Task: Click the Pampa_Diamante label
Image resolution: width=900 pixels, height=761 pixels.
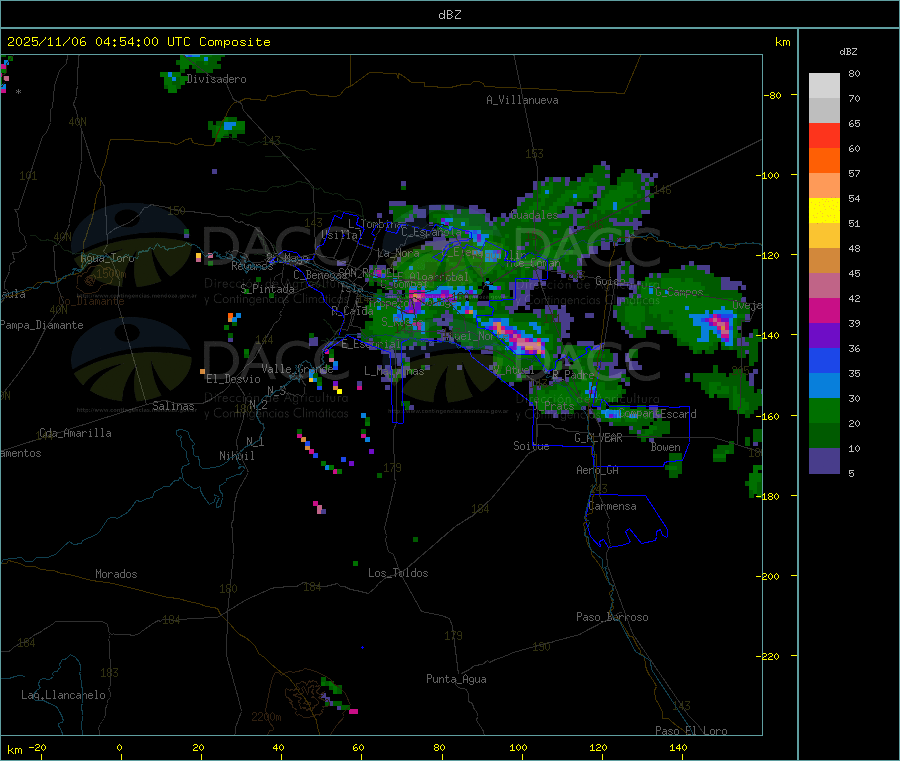Action: click(41, 325)
